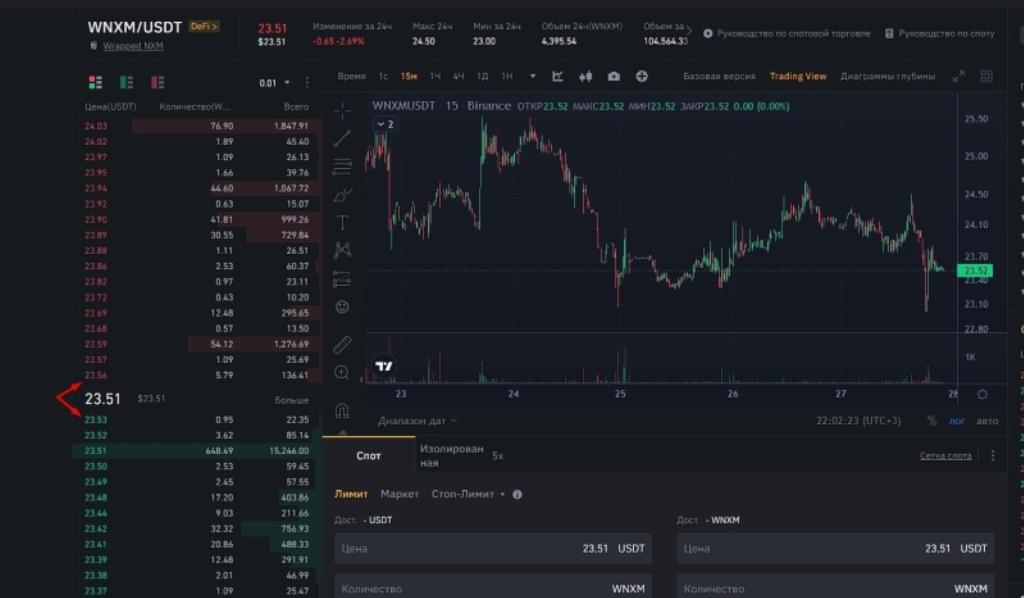Screen dimensions: 1024x598
Task: Collapse the indicator legend showing 2
Action: click(385, 124)
